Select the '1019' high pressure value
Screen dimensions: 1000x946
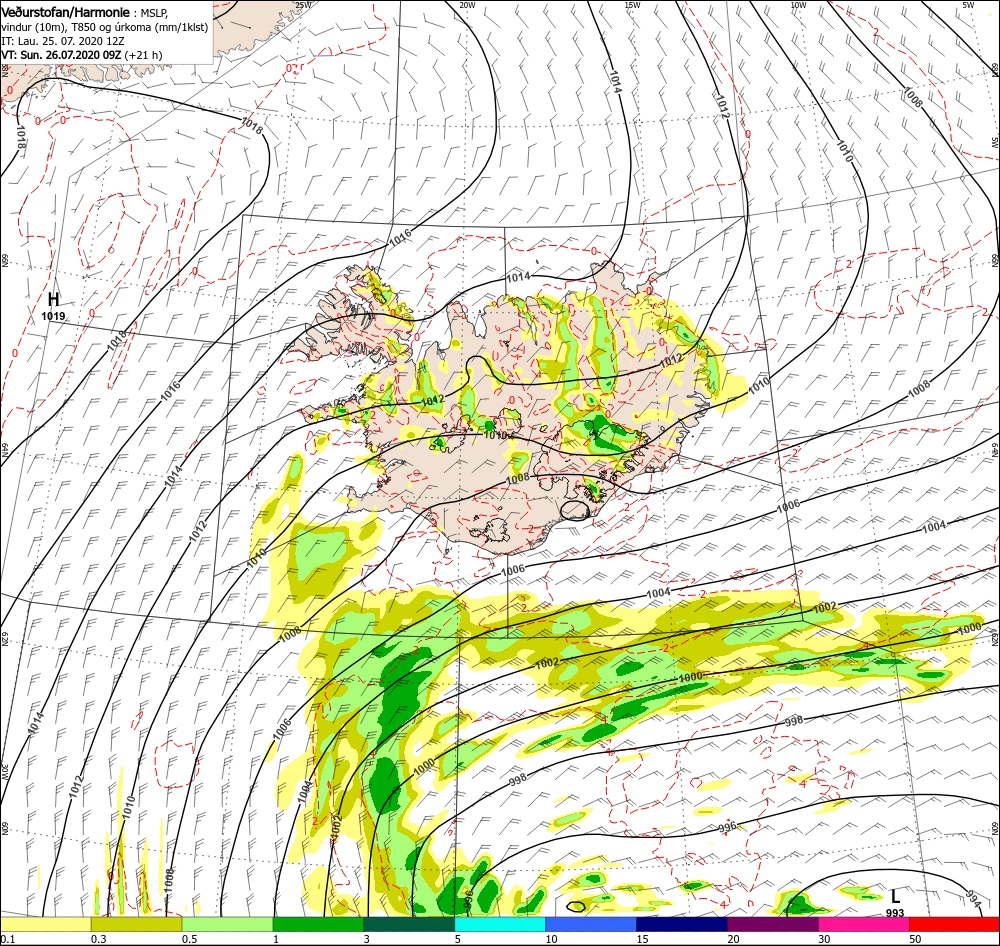pos(53,316)
